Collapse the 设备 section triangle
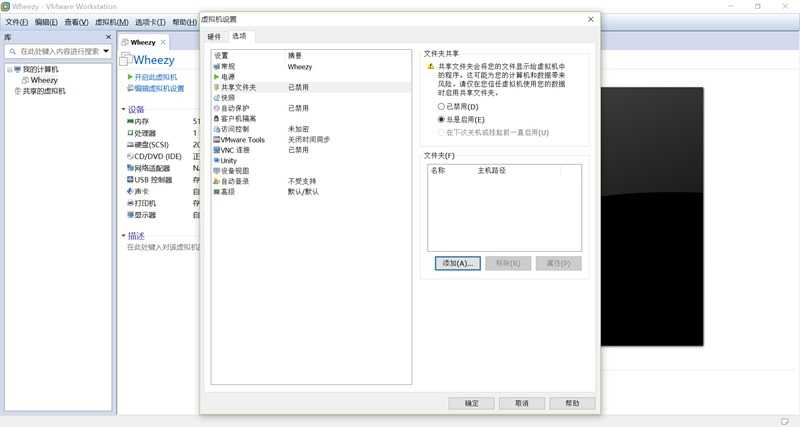Image resolution: width=800 pixels, height=427 pixels. [x=123, y=109]
